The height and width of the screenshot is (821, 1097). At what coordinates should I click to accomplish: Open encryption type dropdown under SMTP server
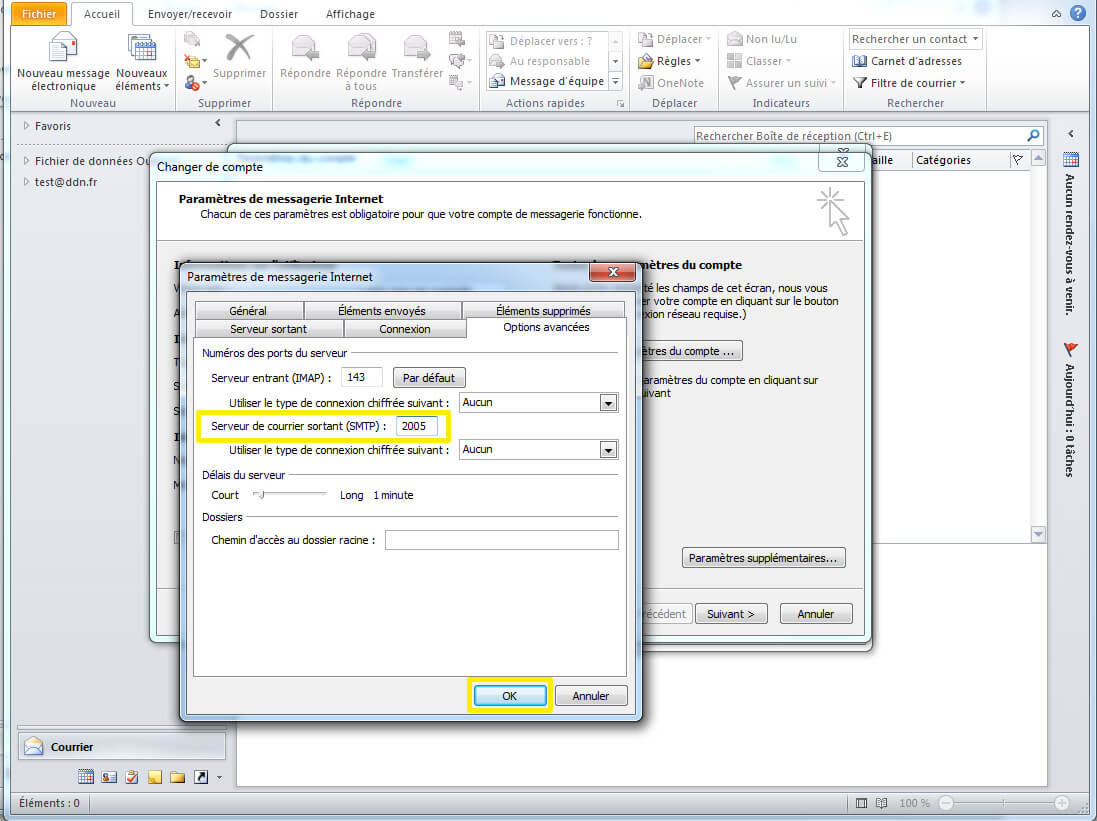[607, 450]
